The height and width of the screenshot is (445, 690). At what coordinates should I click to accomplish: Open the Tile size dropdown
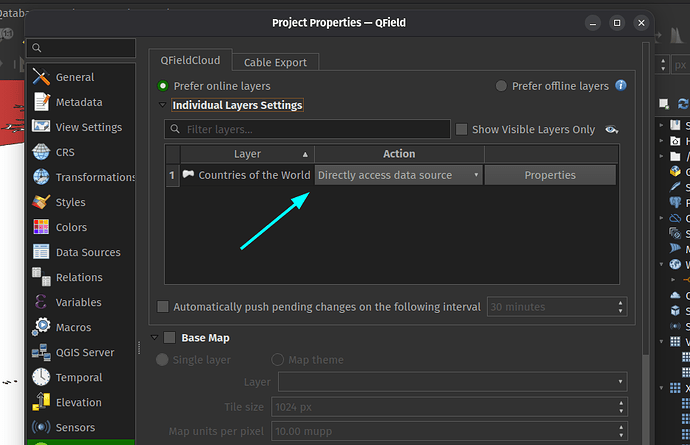pos(453,407)
